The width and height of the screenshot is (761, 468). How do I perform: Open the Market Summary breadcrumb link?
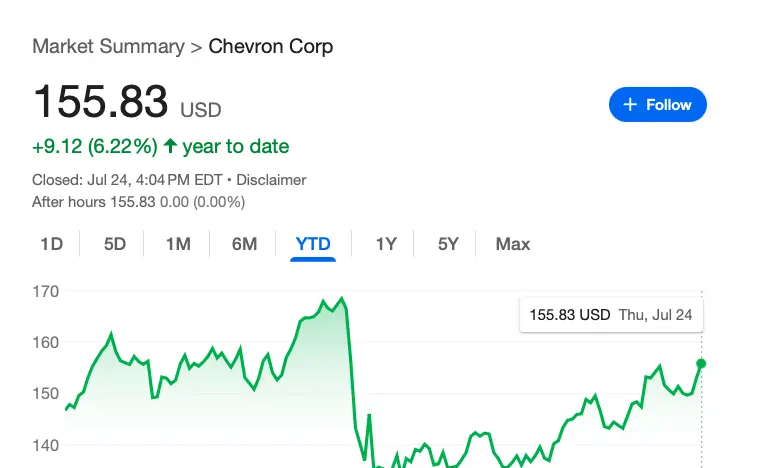[108, 47]
